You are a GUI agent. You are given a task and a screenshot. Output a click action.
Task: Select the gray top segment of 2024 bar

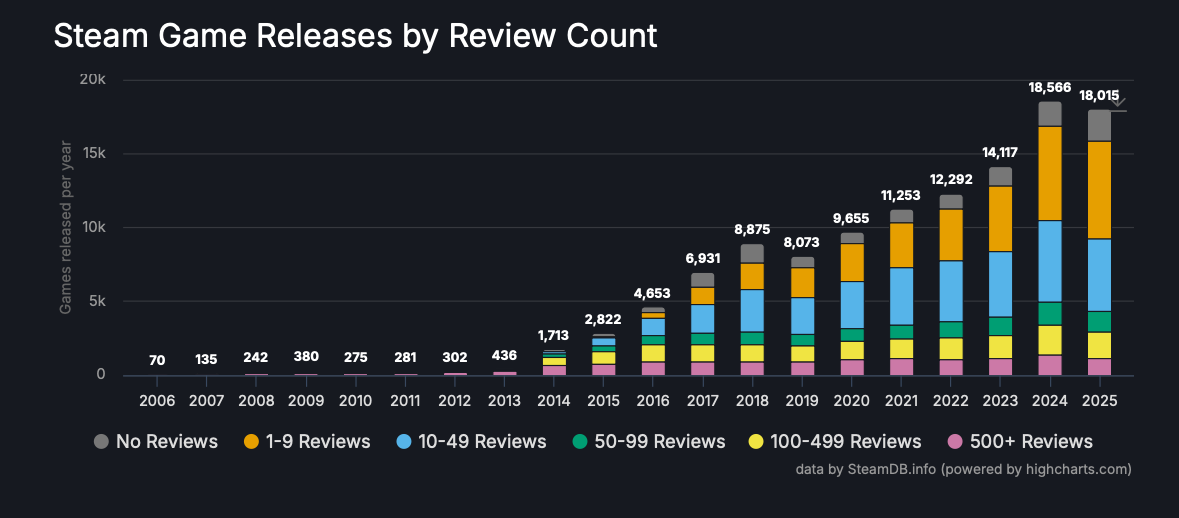click(1049, 114)
